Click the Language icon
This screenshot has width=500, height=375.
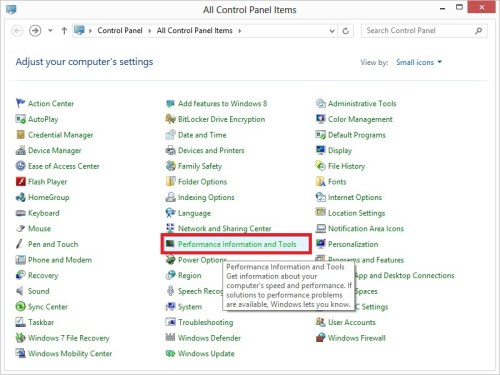(x=170, y=213)
